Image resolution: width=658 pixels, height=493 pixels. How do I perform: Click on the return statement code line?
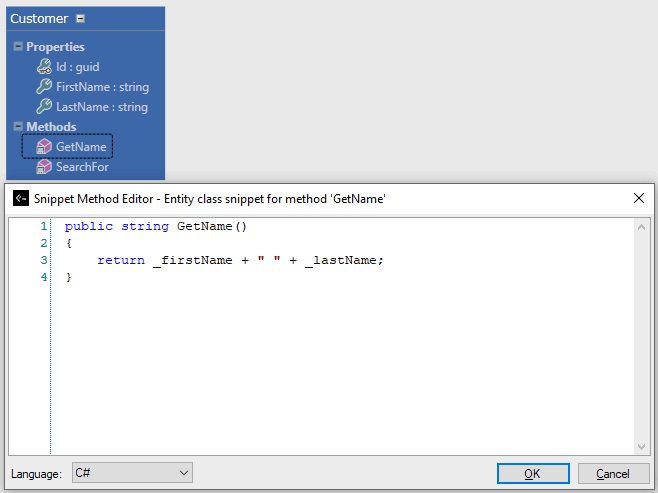point(240,260)
